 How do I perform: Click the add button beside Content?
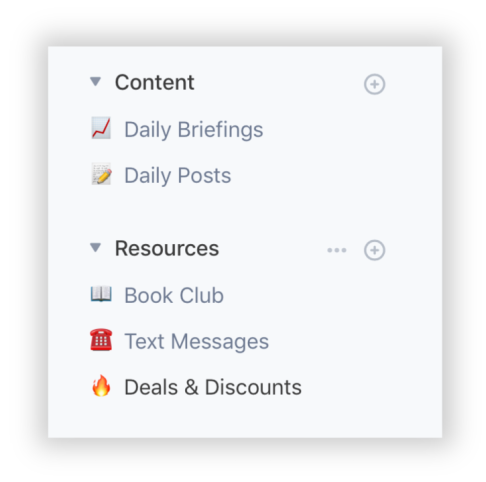click(x=374, y=84)
